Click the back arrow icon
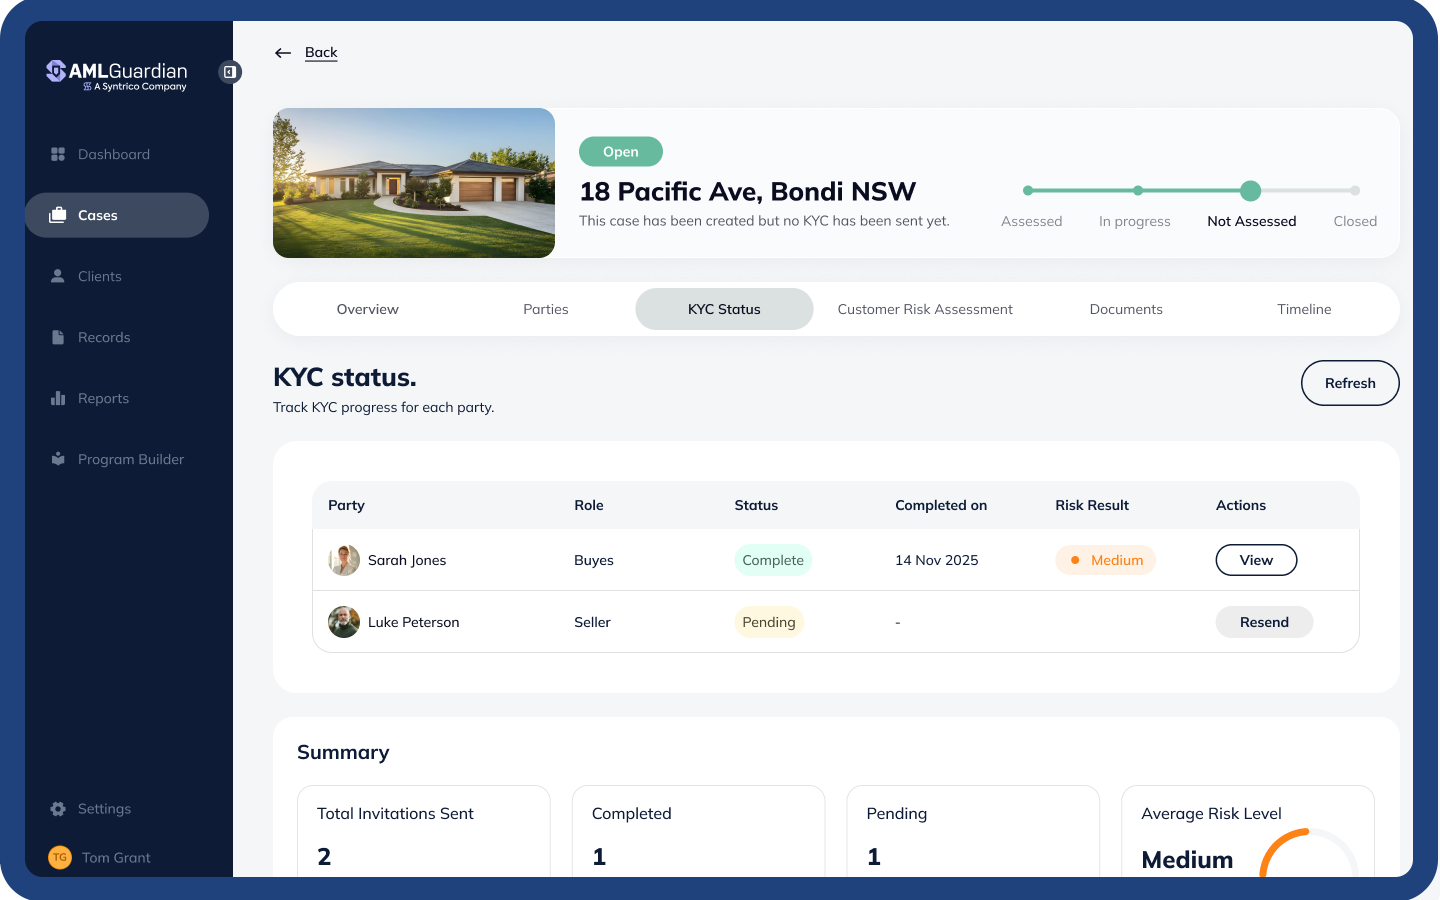This screenshot has height=900, width=1440. click(283, 53)
